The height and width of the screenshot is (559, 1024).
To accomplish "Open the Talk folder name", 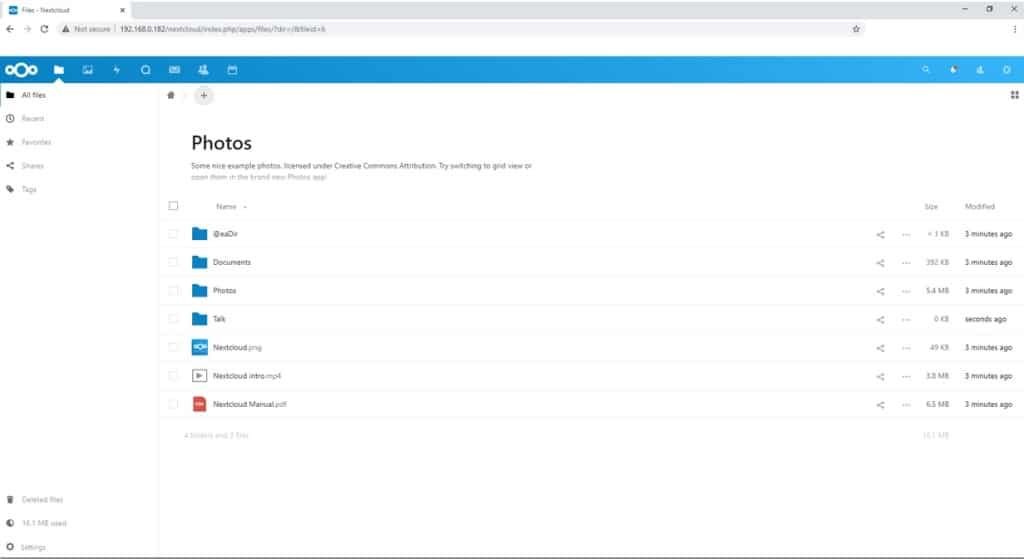I will (x=219, y=319).
